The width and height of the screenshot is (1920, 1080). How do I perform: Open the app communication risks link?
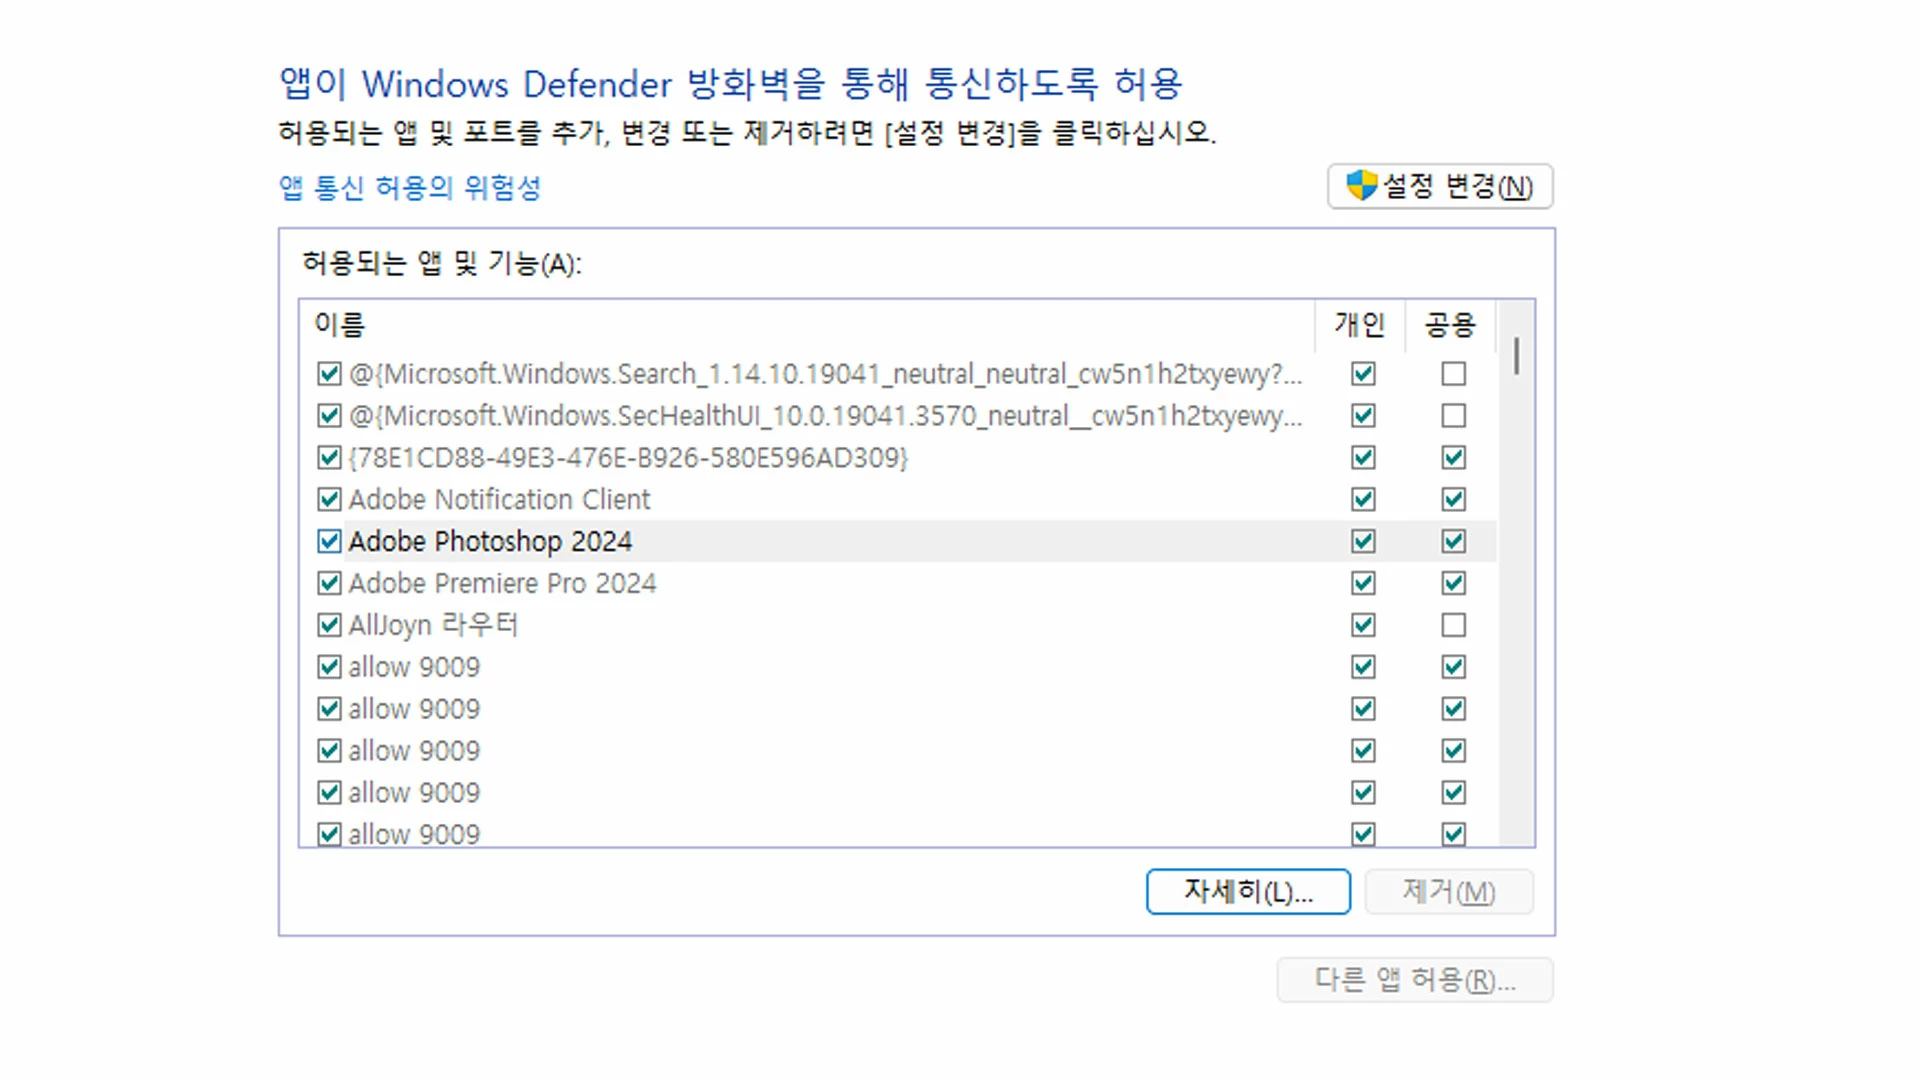pyautogui.click(x=409, y=188)
